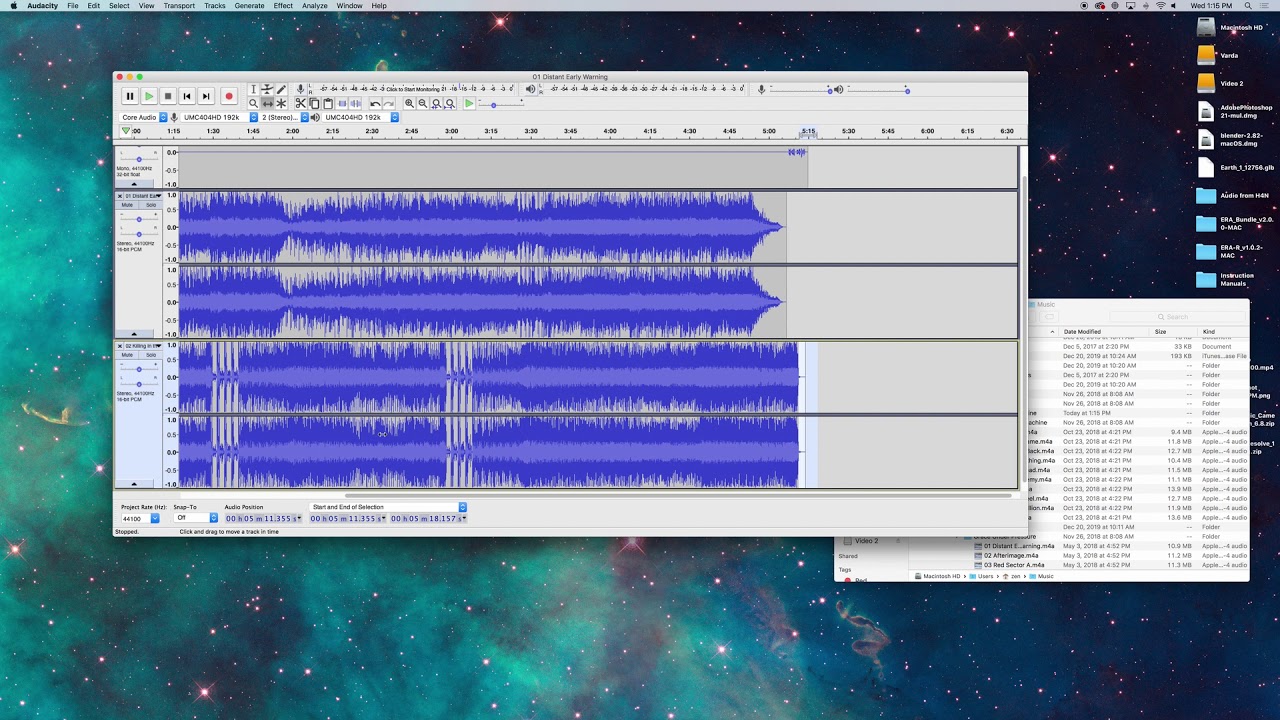Open the Core Audio host dropdown
The width and height of the screenshot is (1280, 720).
pos(143,117)
